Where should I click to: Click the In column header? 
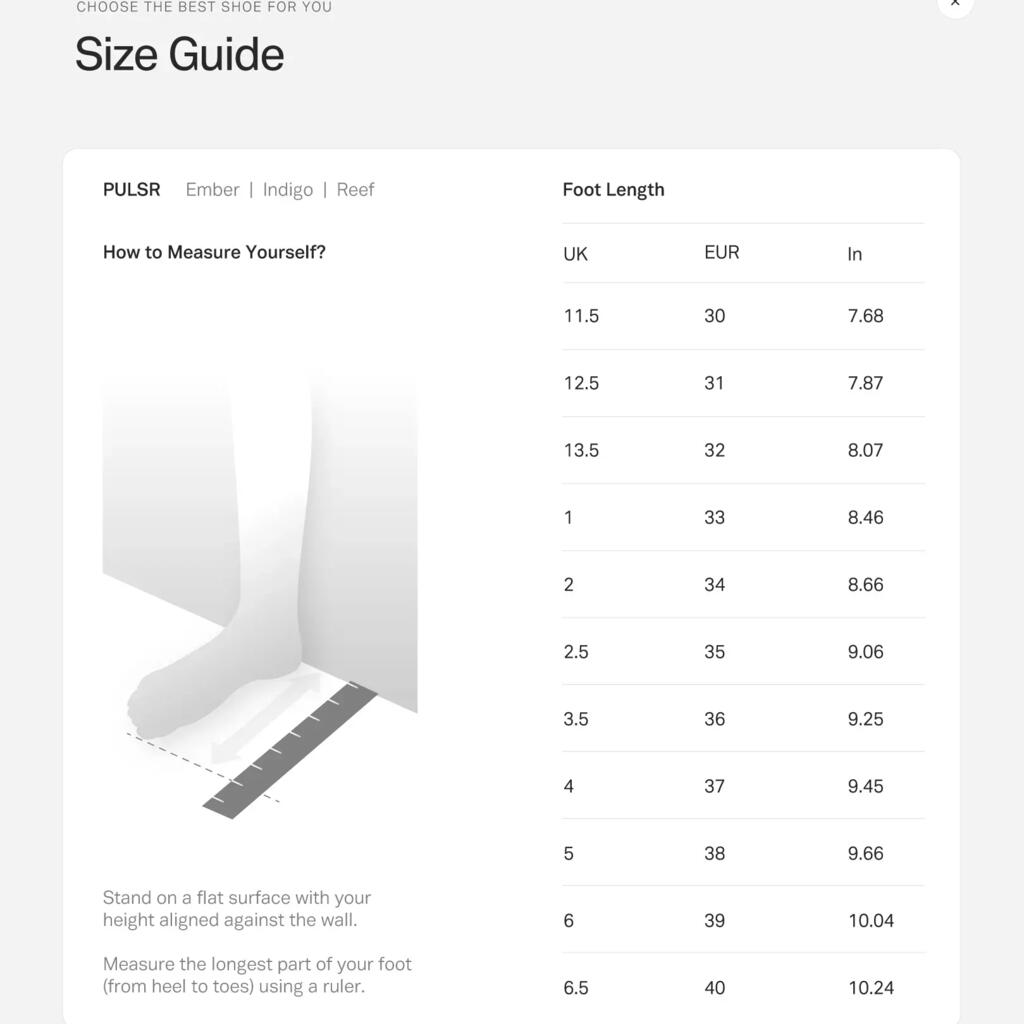(x=854, y=253)
